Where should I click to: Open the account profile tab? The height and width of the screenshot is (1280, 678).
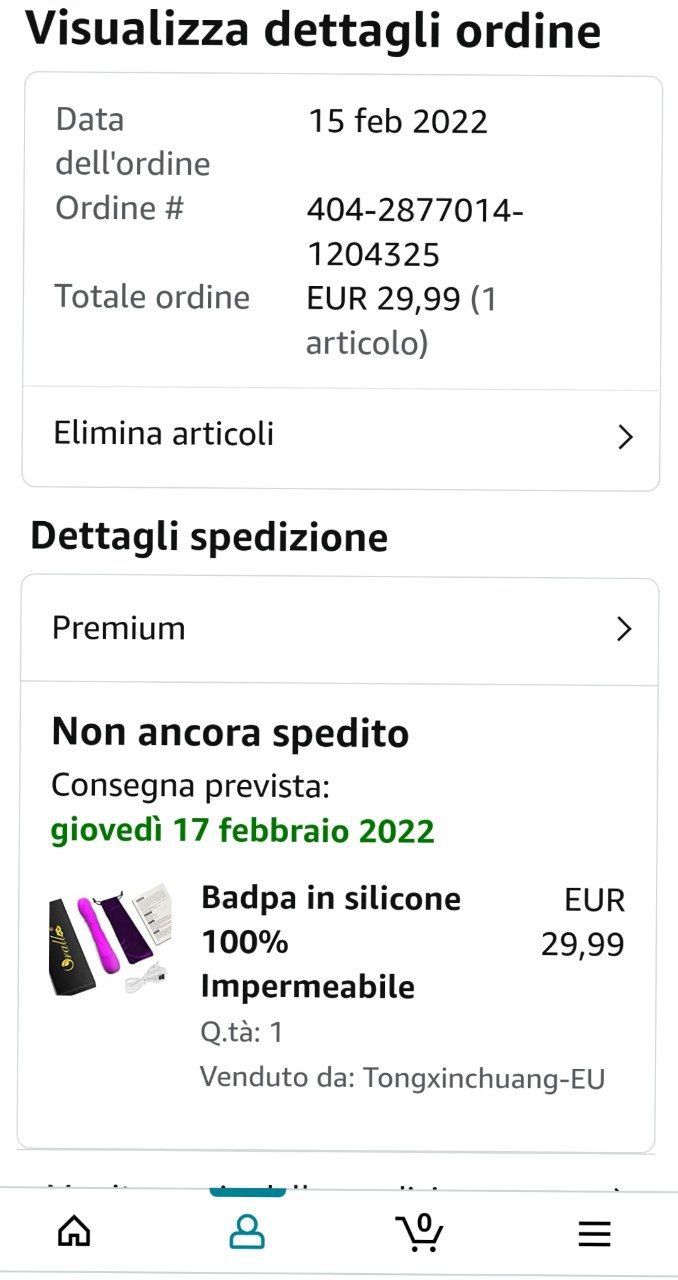pyautogui.click(x=247, y=1232)
